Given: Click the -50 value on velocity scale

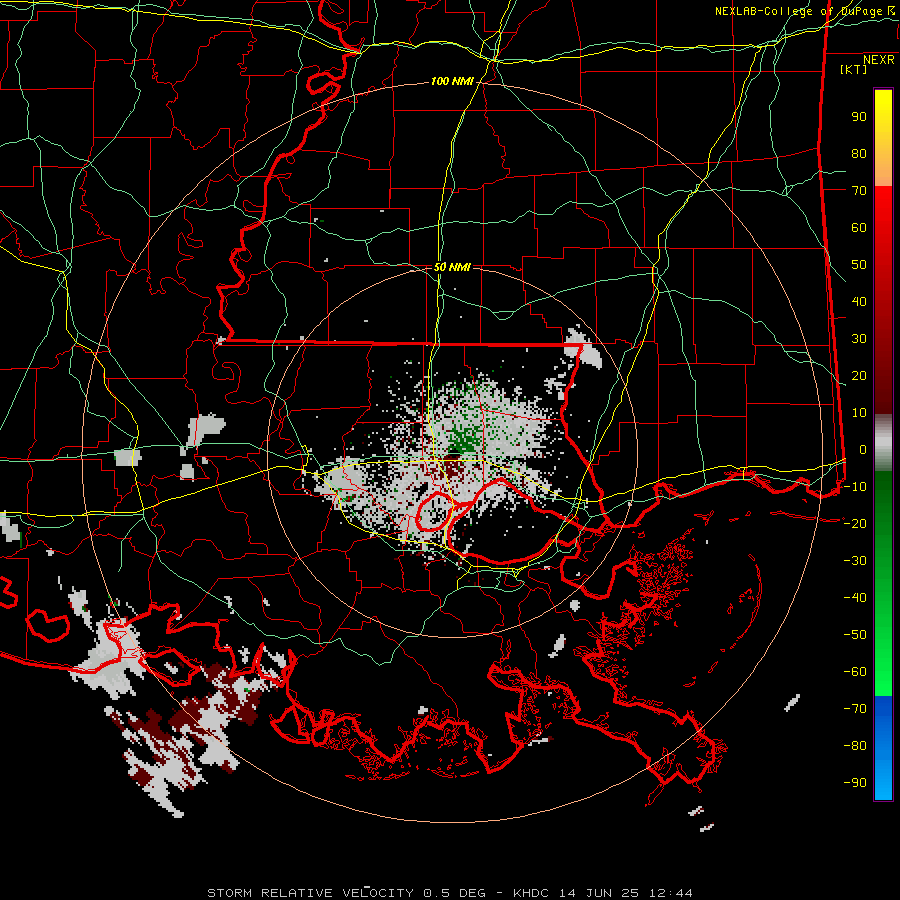Looking at the screenshot, I should 855,635.
